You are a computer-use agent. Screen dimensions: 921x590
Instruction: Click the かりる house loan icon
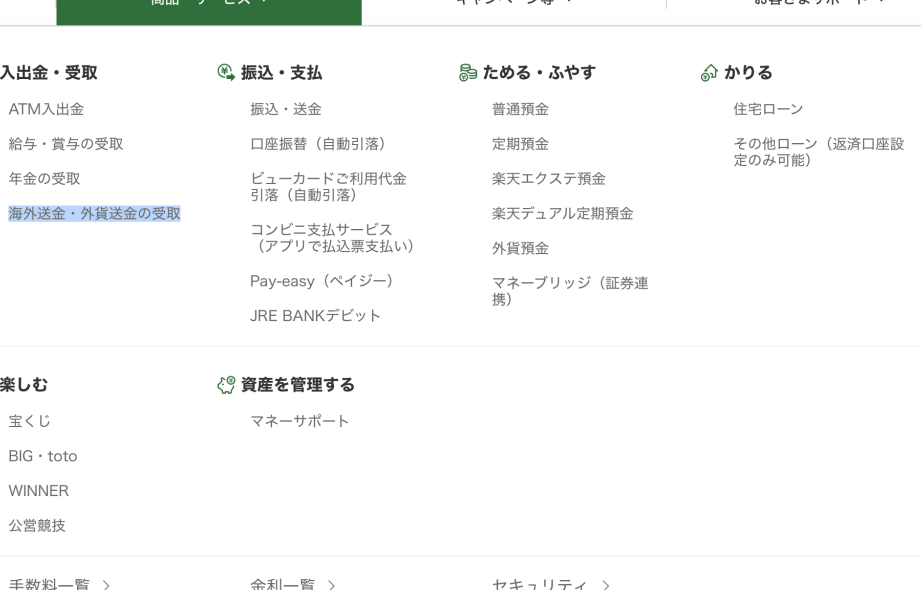(709, 72)
